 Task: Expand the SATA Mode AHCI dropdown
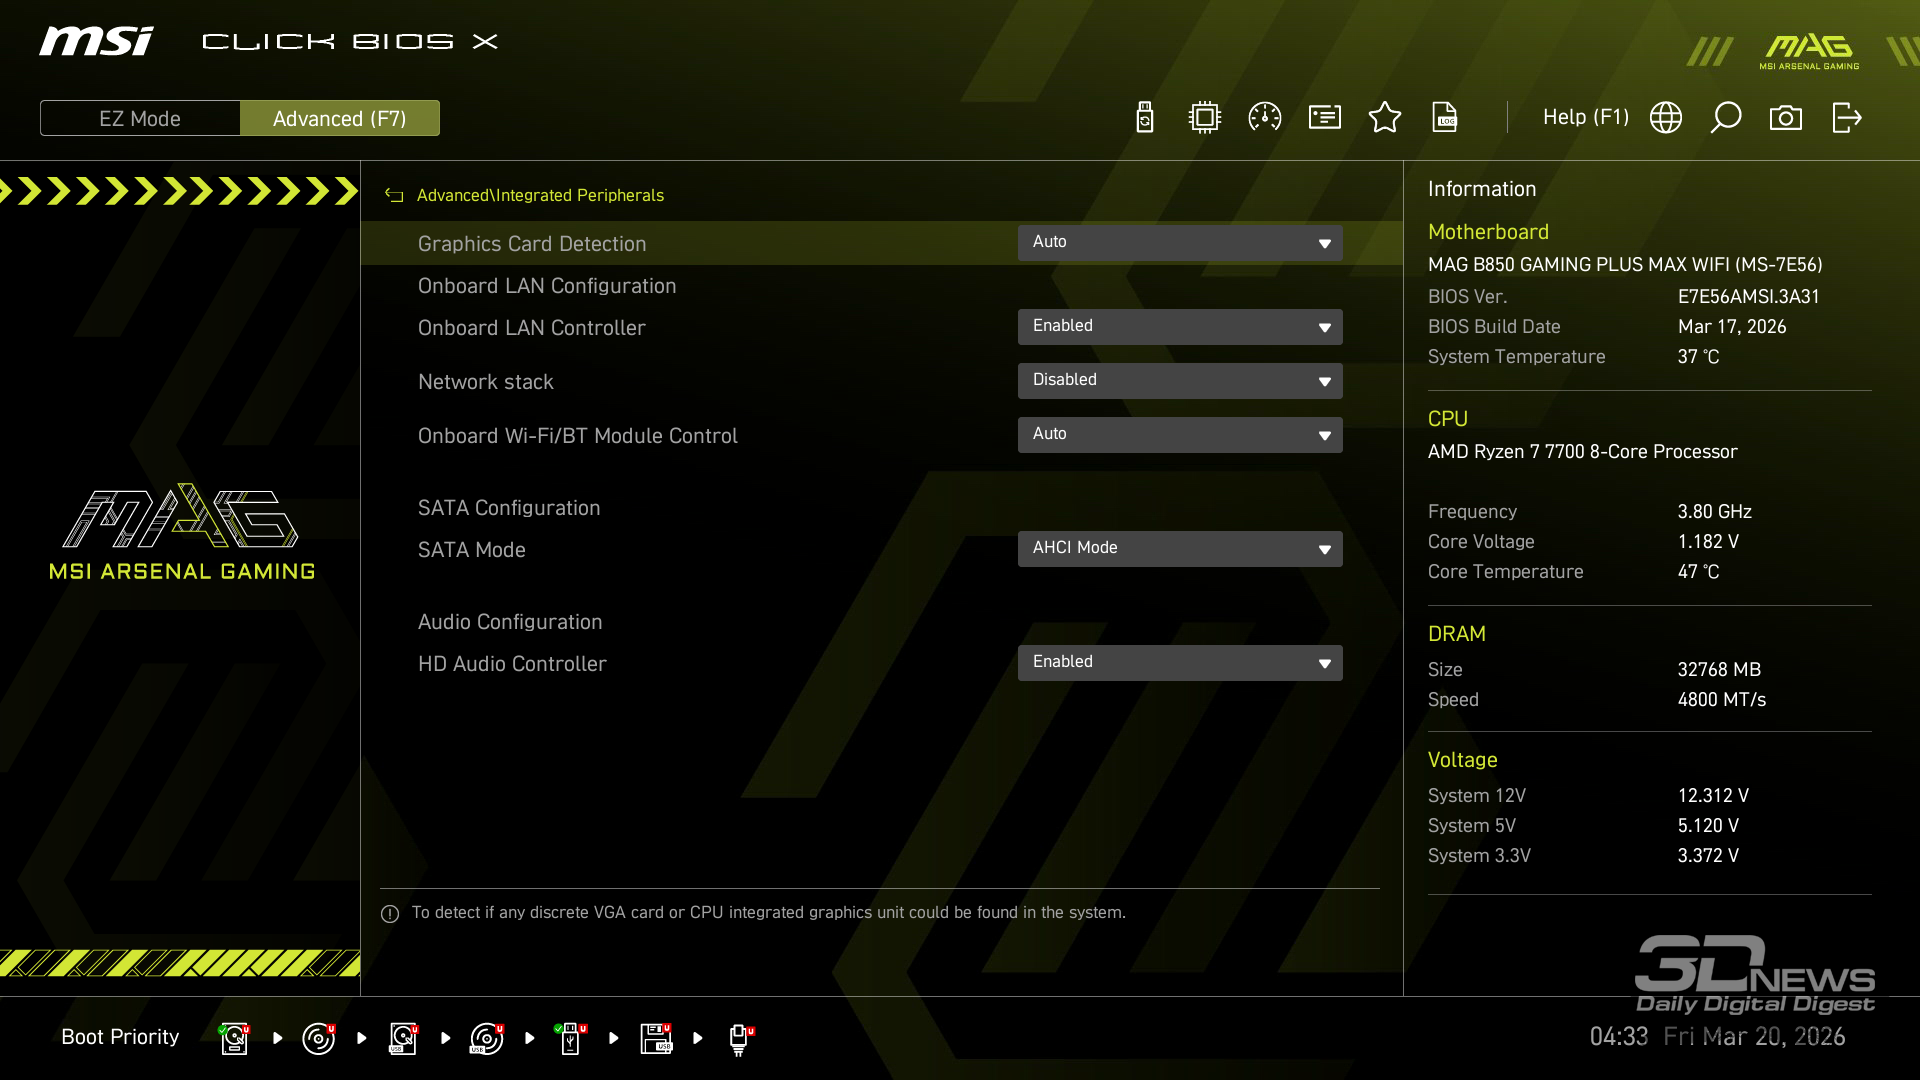tap(1180, 549)
